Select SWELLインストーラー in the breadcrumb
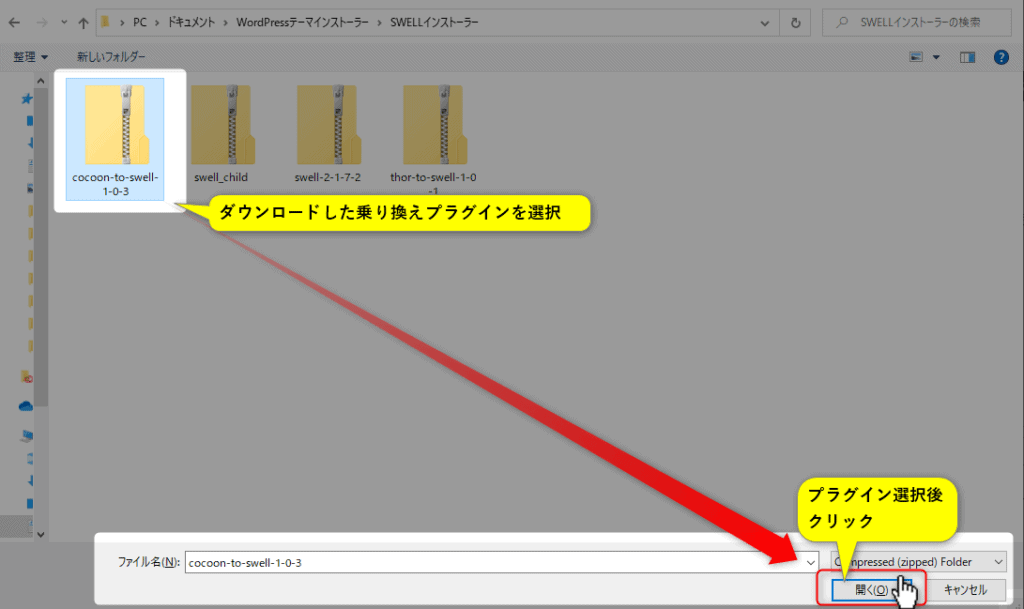The width and height of the screenshot is (1024, 609). coord(434,22)
